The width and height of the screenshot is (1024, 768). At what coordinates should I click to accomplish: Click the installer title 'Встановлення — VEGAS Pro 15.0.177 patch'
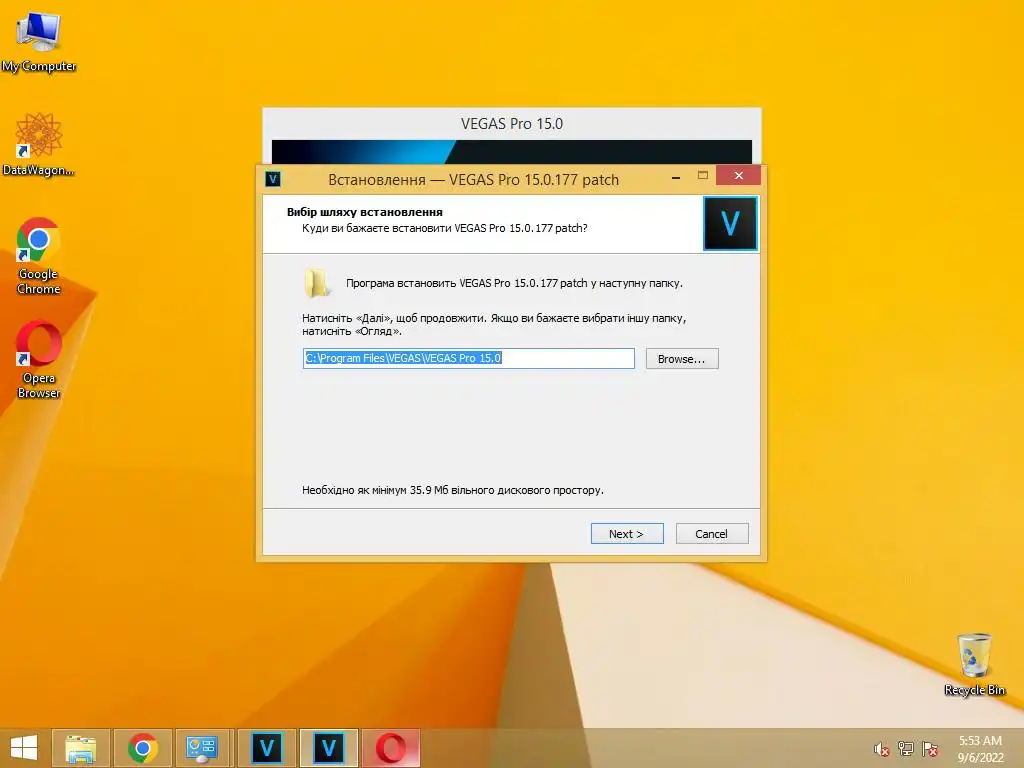pos(473,180)
